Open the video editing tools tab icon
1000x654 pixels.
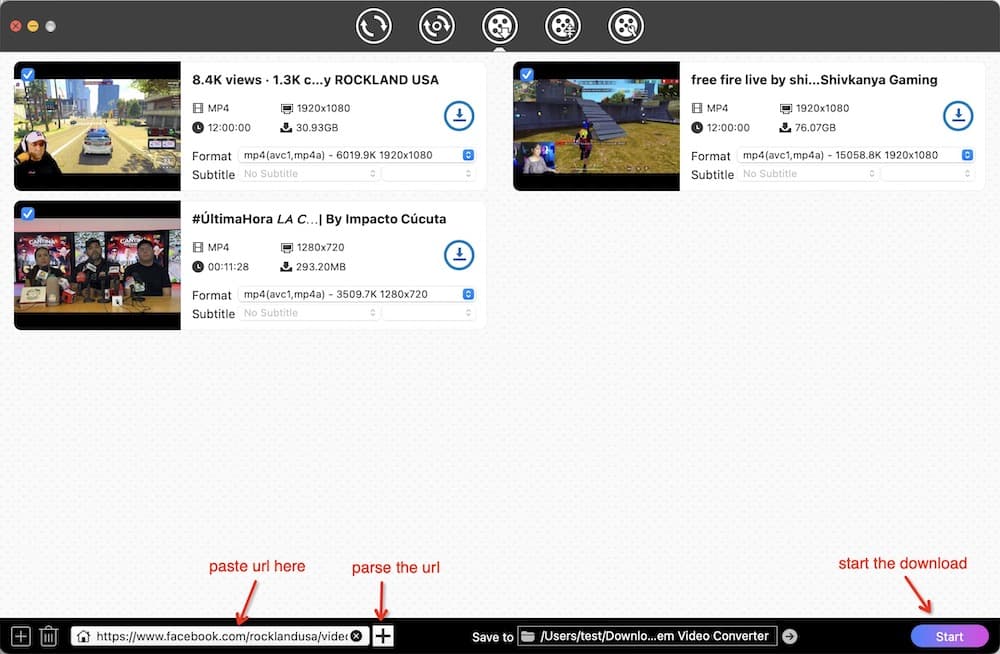[x=626, y=26]
